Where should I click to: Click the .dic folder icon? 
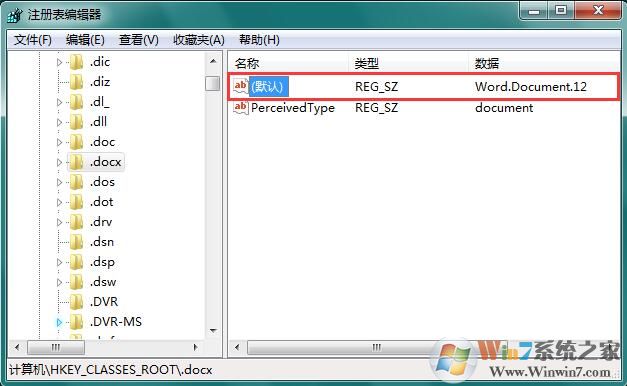76,62
